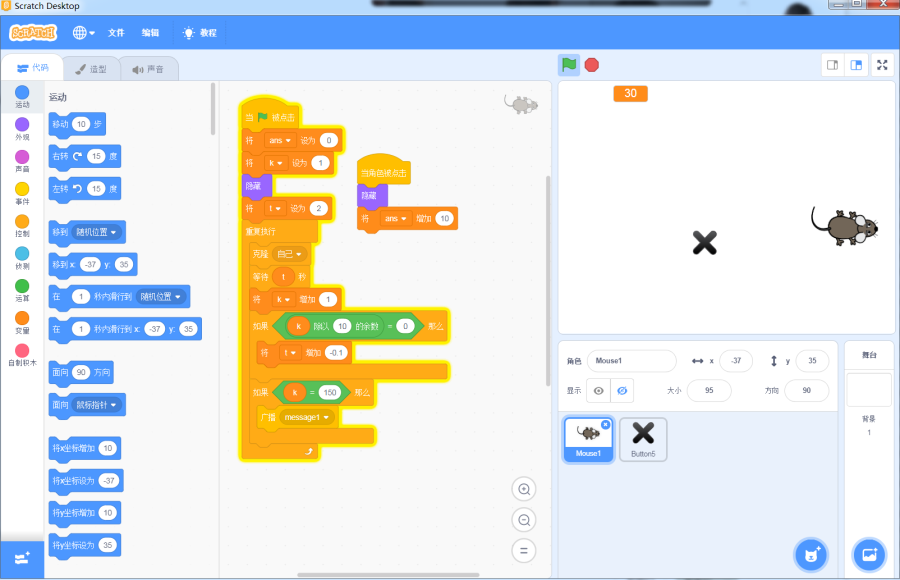This screenshot has width=900, height=580.
Task: Zoom in on the code workspace
Action: pos(523,489)
